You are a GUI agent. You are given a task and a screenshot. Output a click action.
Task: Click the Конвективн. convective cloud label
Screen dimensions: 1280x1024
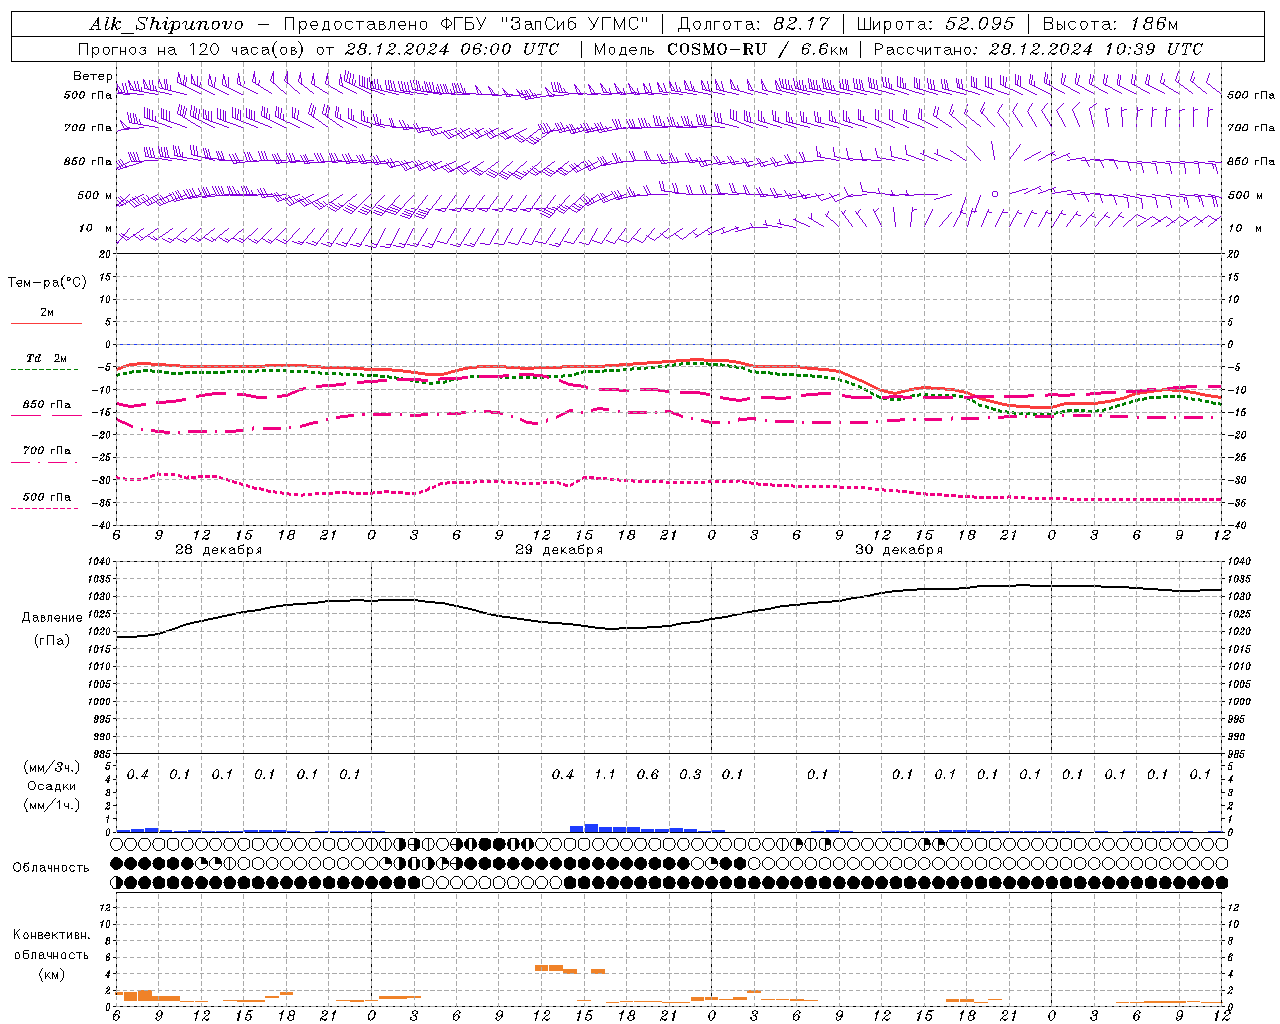pos(51,935)
